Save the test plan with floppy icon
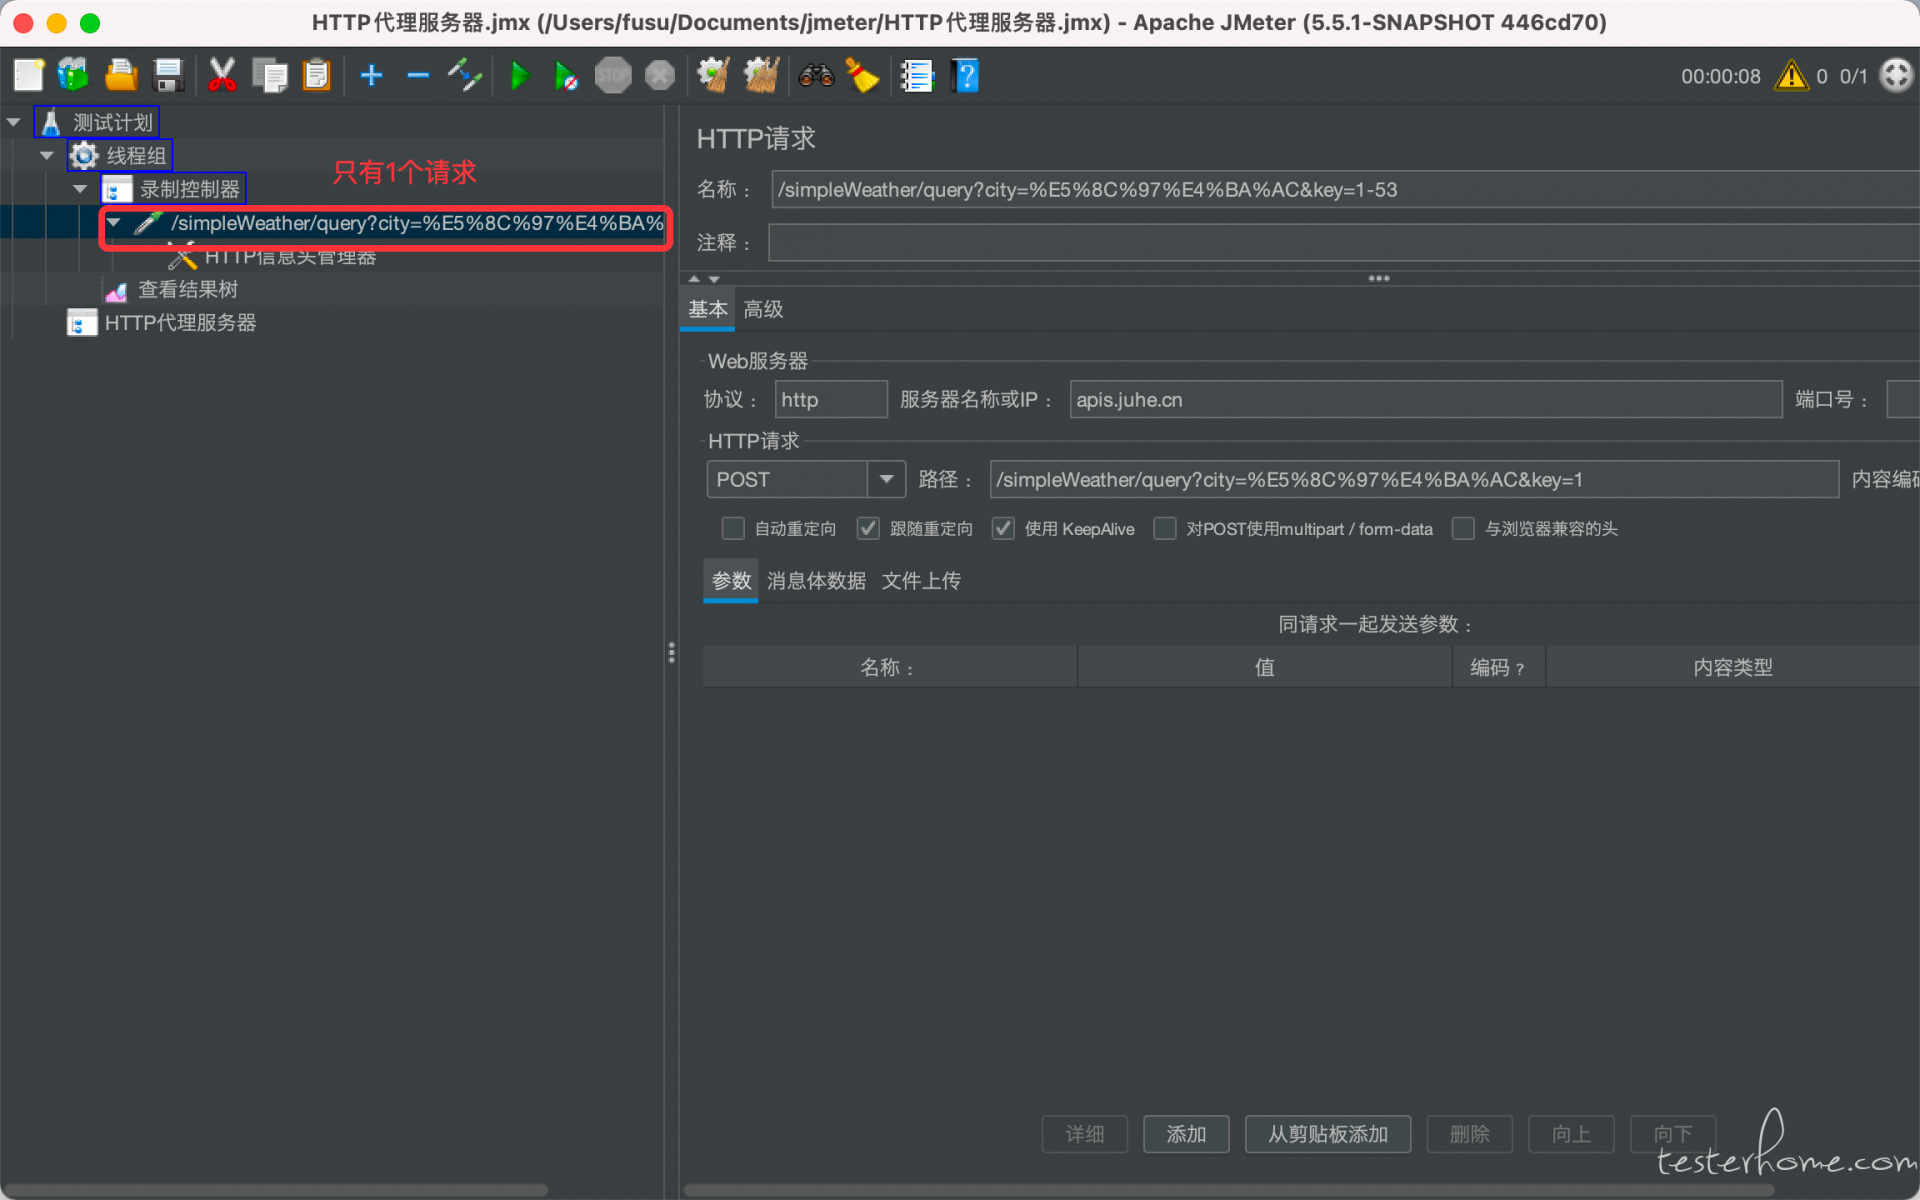Viewport: 1920px width, 1200px height. (x=168, y=75)
